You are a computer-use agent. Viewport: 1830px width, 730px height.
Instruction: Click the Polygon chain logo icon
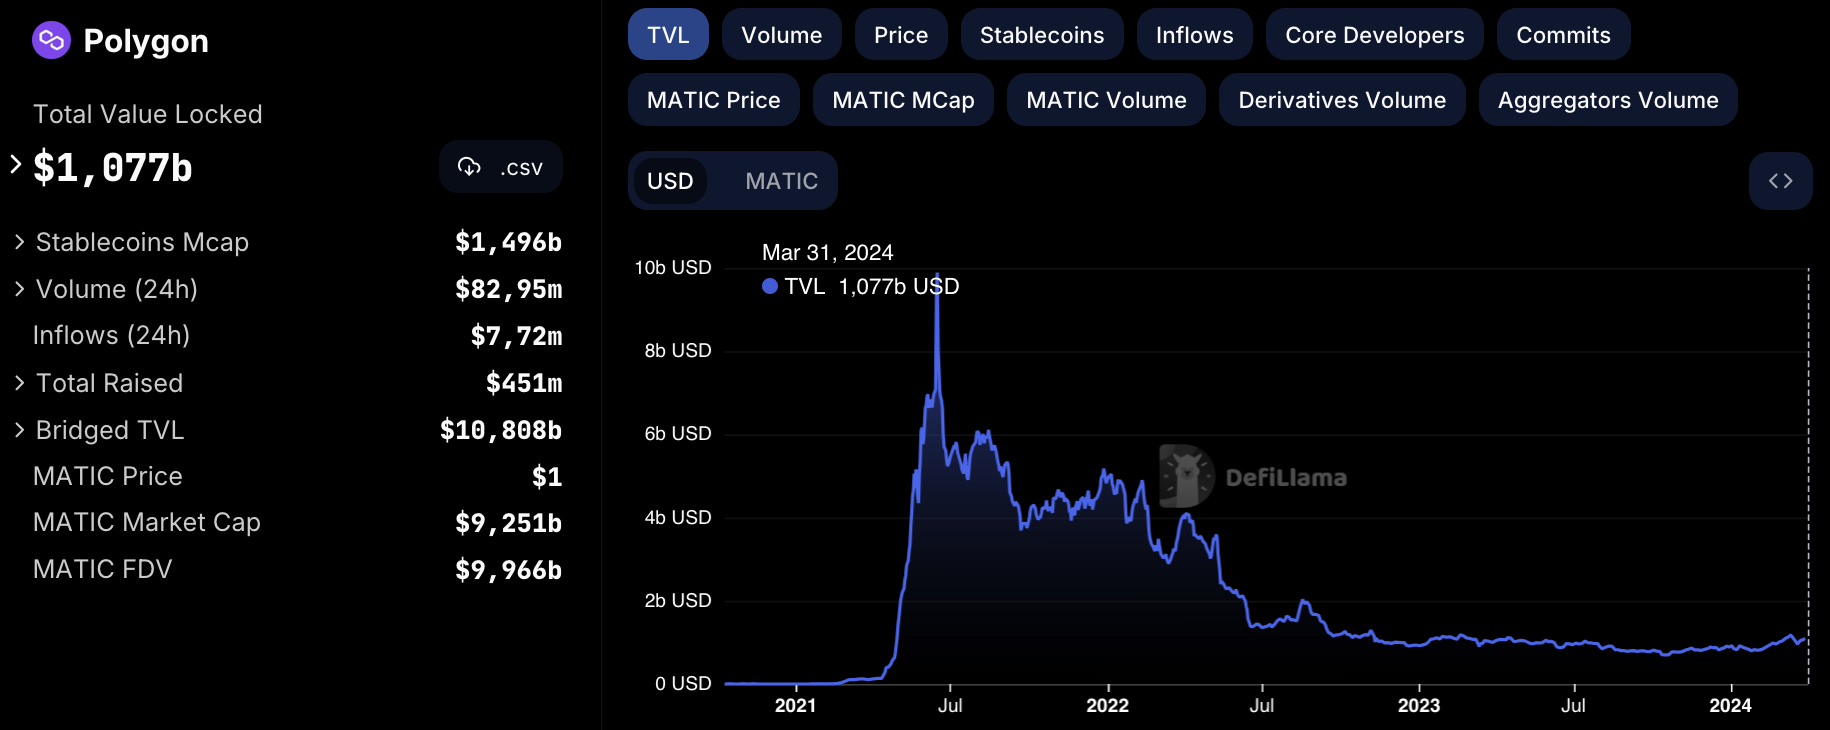click(51, 41)
